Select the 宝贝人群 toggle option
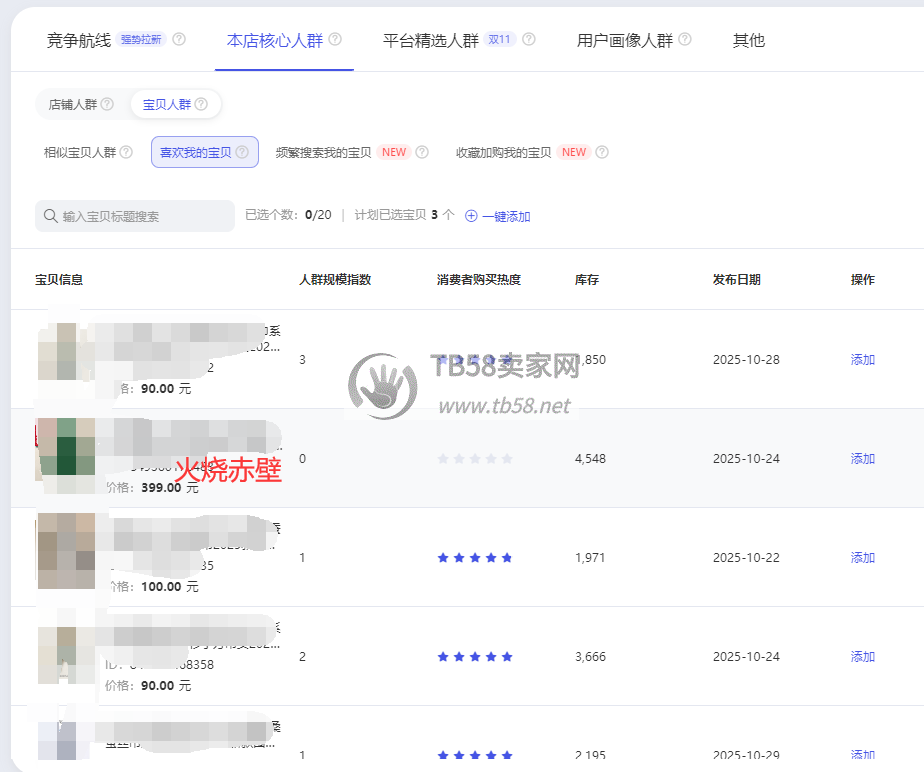Screen dimensions: 924x772 click(x=166, y=104)
